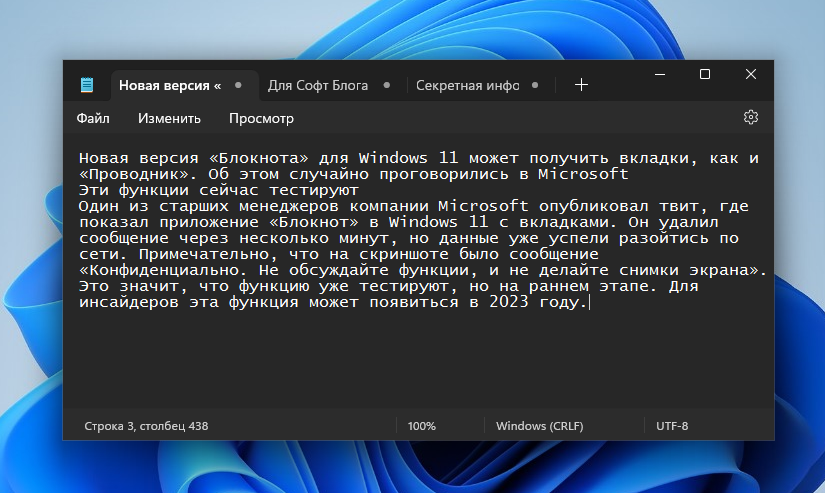Close the «Для Софт Блога» tab via its dot
The image size is (825, 493).
click(387, 85)
